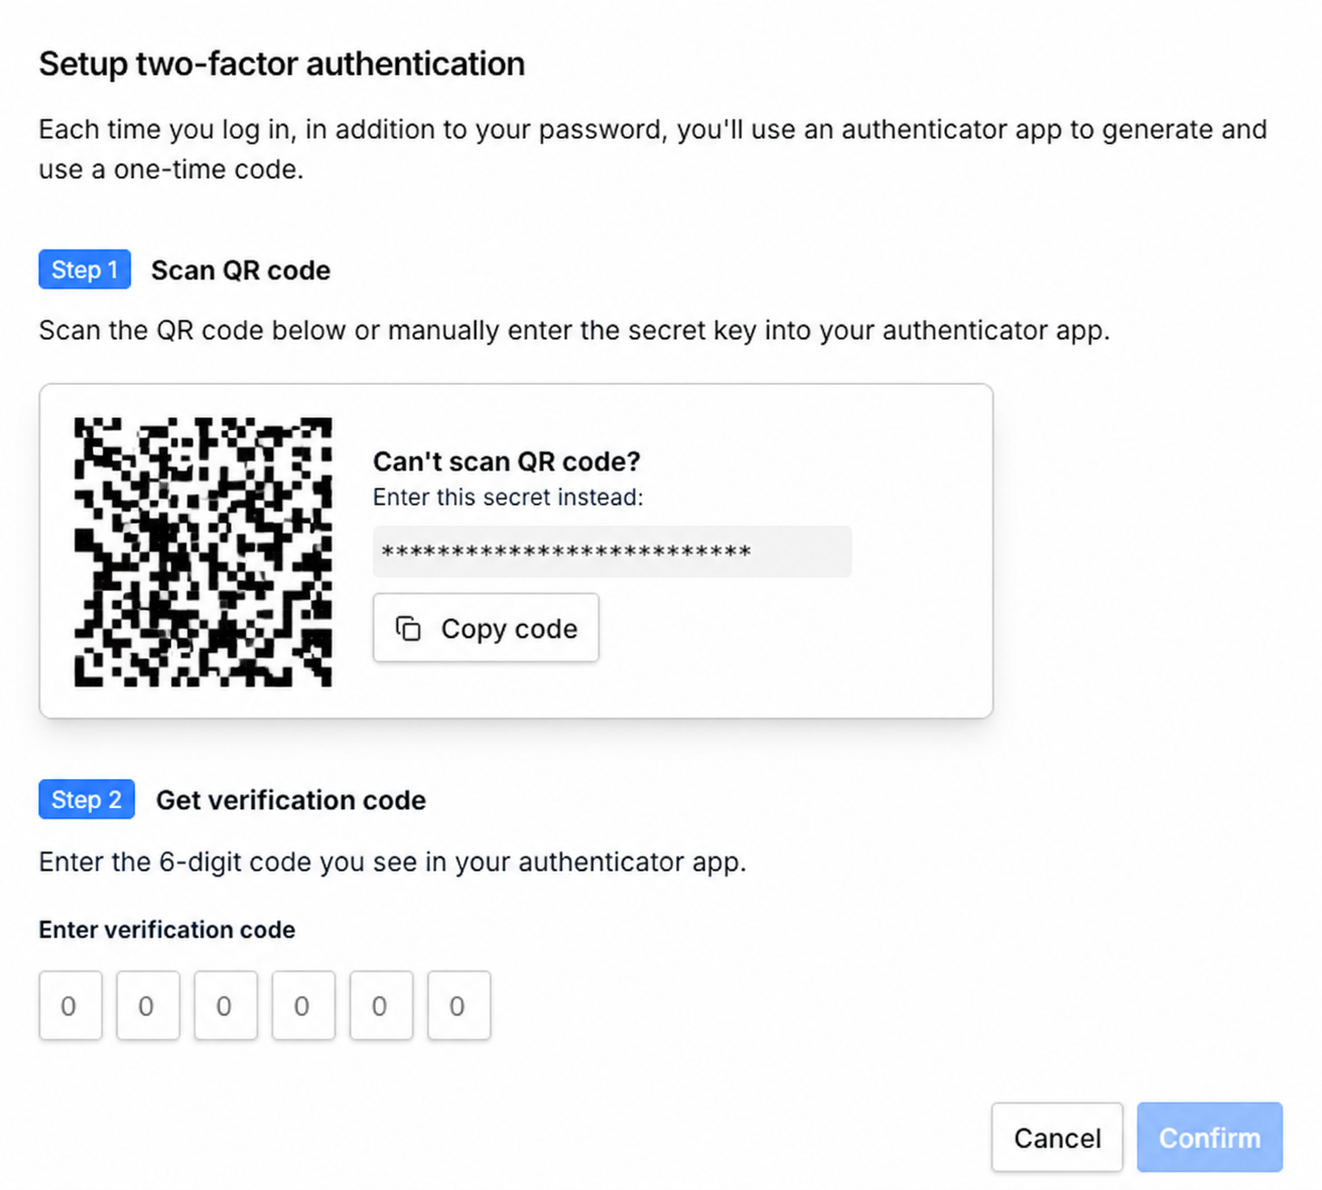The width and height of the screenshot is (1322, 1190).
Task: Click the QR code image
Action: coord(203,552)
